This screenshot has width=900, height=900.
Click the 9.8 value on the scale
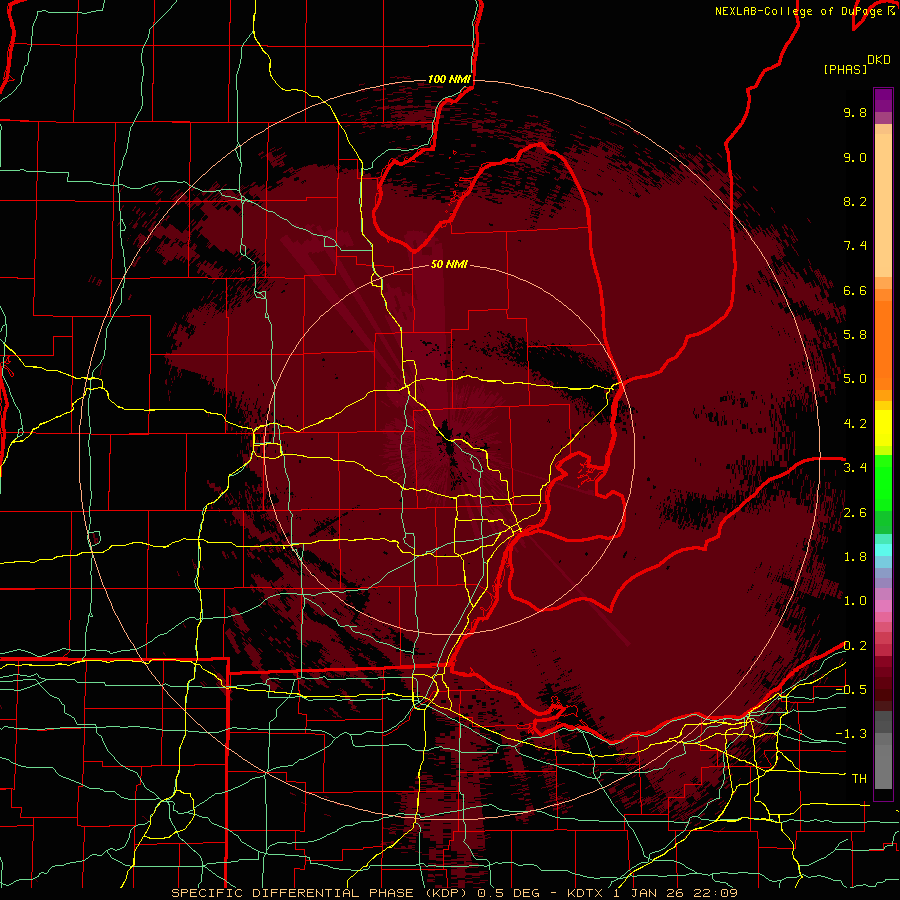[x=855, y=112]
